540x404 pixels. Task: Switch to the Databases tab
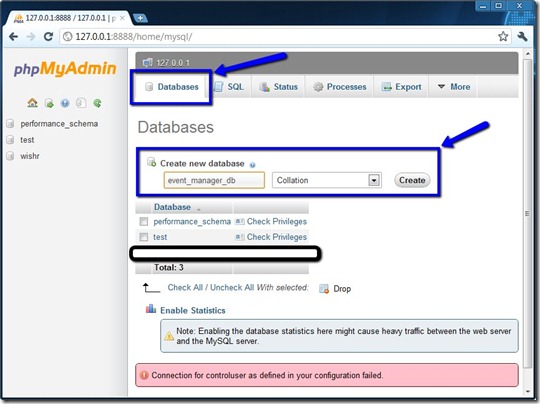tap(172, 87)
